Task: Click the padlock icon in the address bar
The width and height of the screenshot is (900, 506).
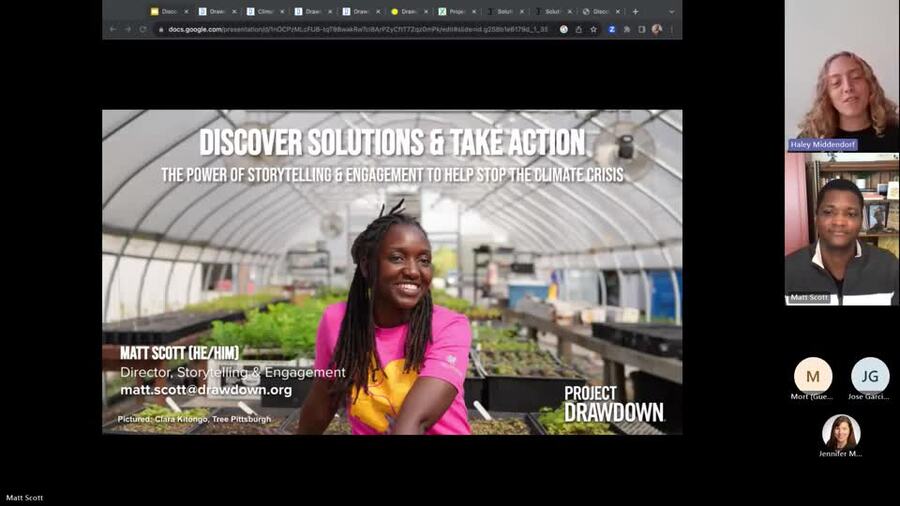Action: [x=161, y=29]
